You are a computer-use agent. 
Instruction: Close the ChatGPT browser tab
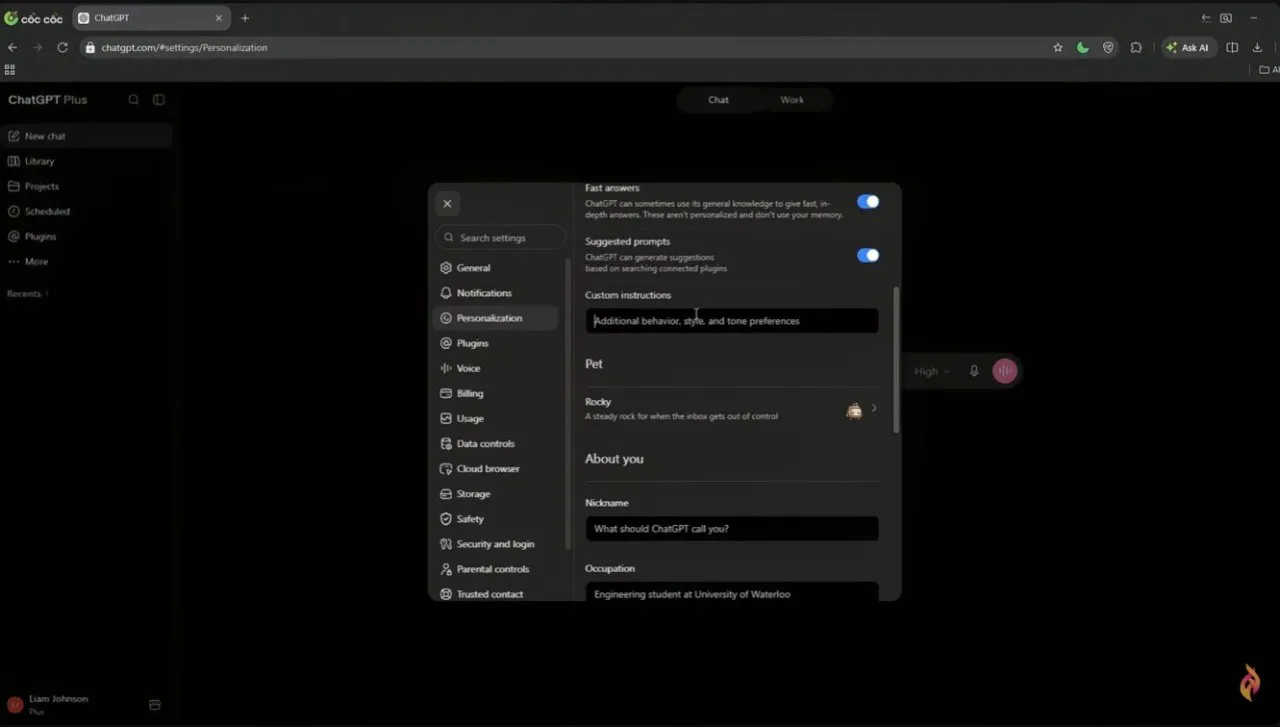[219, 18]
